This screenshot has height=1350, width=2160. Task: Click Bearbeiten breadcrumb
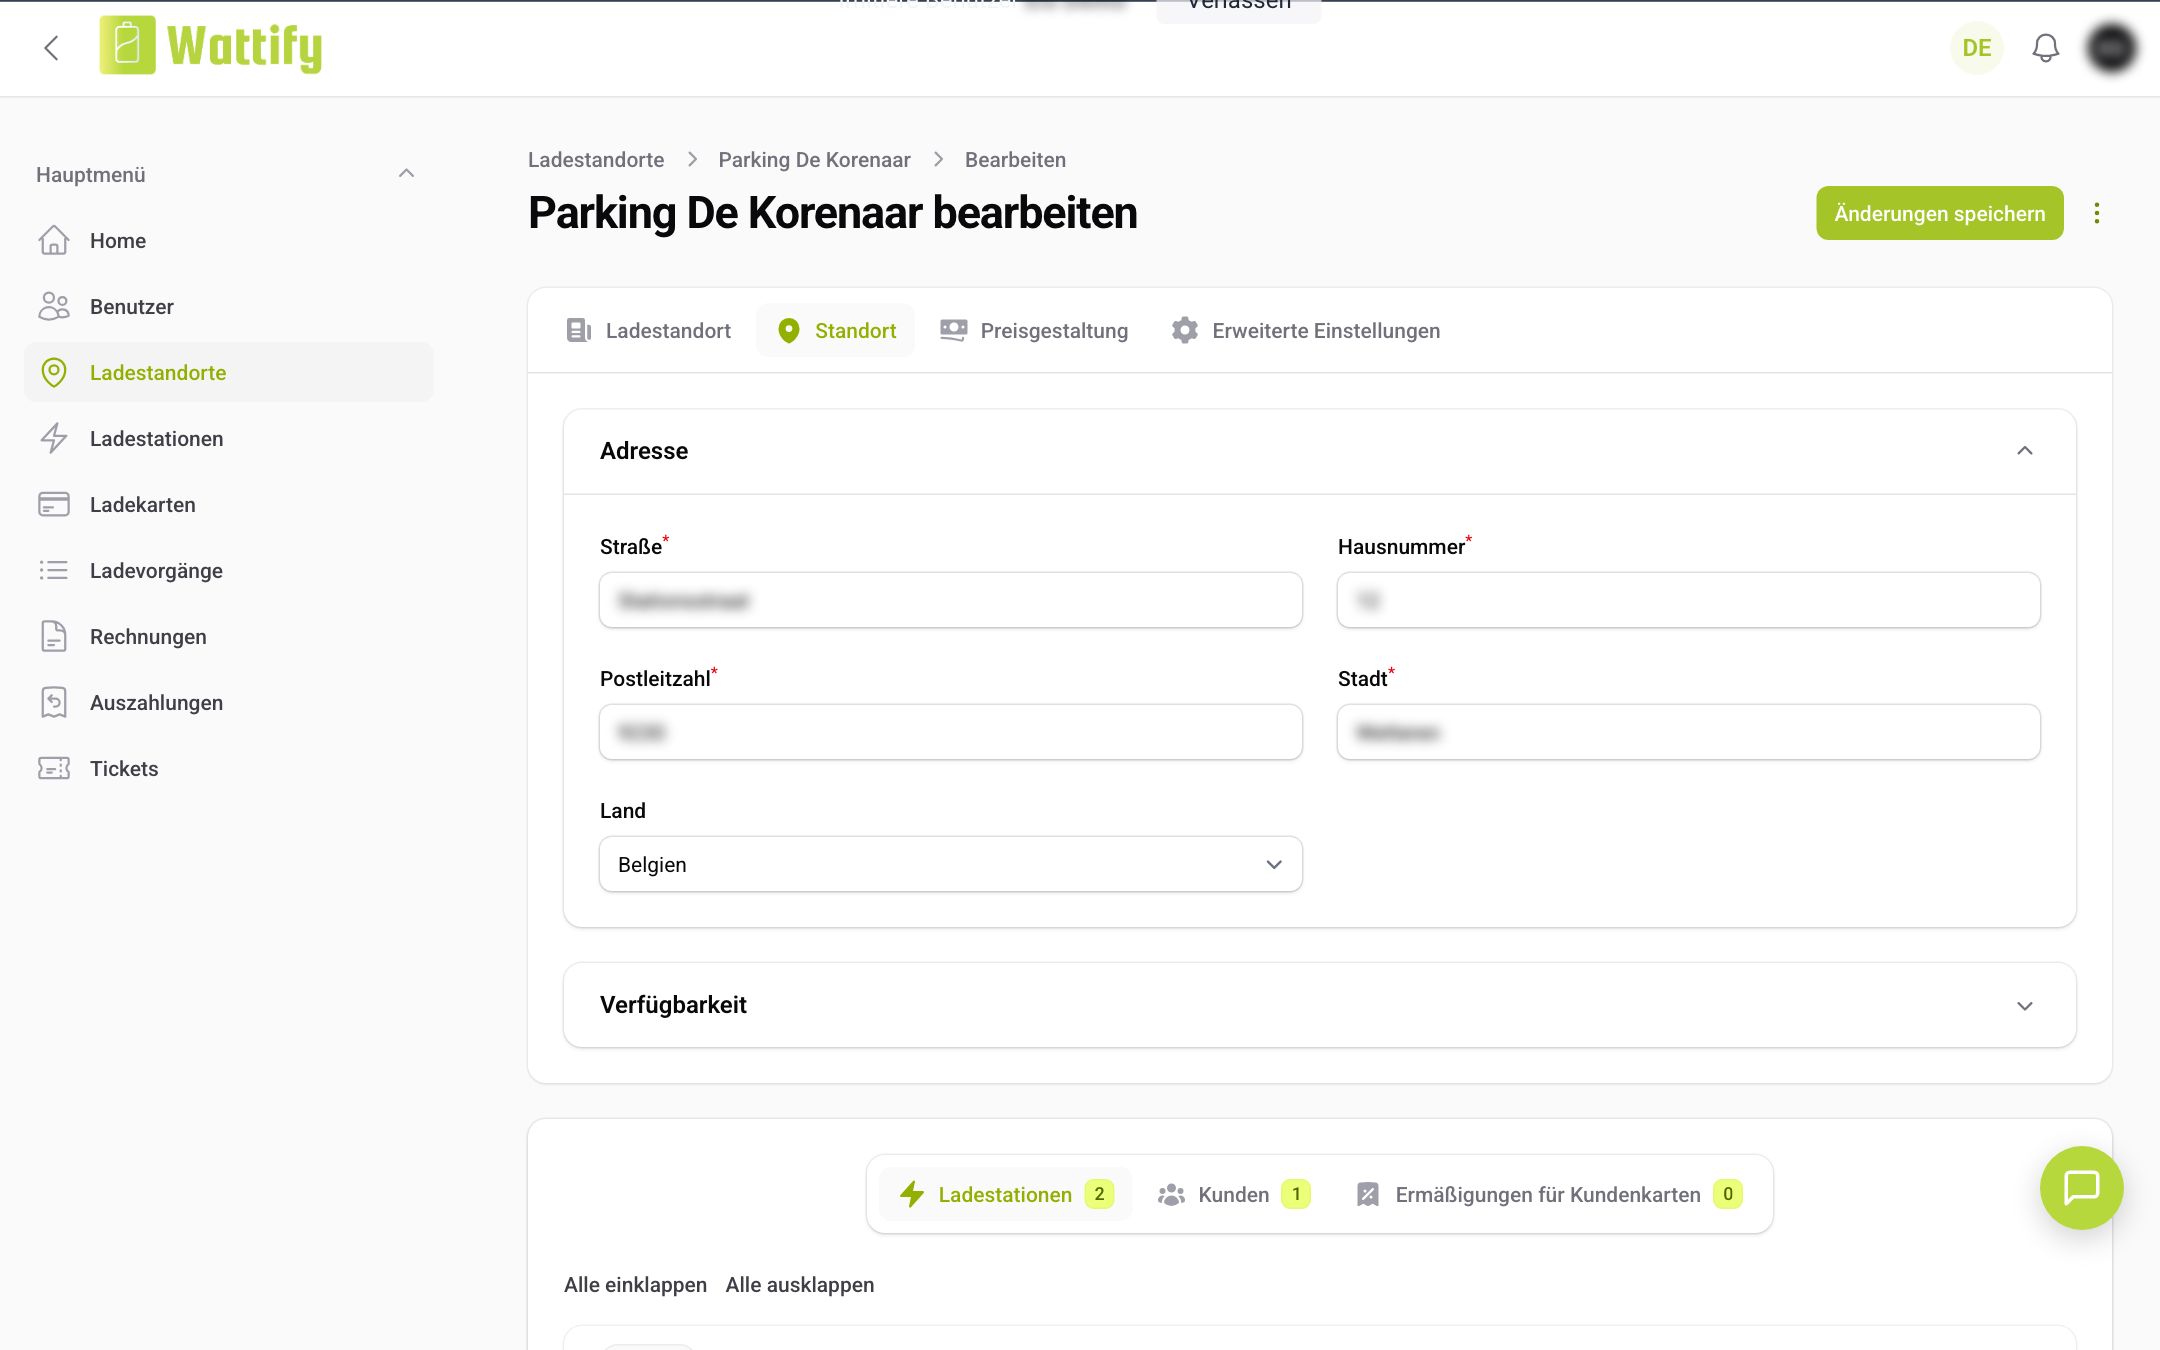(1015, 160)
